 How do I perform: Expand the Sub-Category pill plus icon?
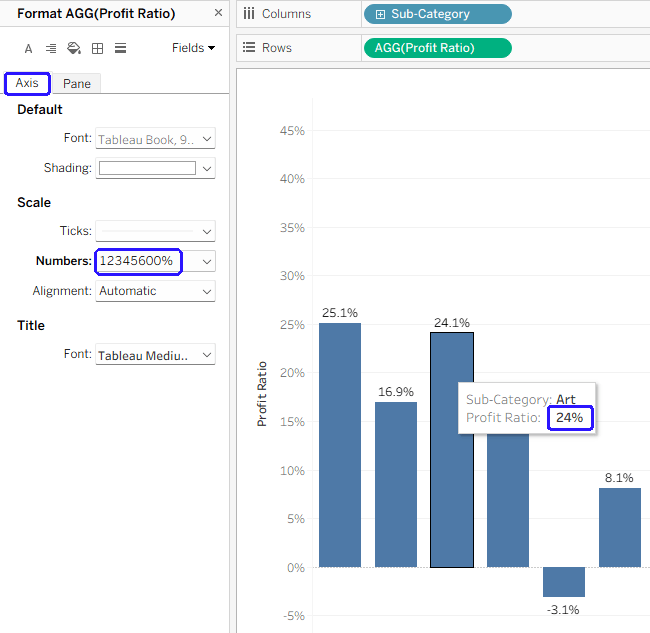coord(380,14)
